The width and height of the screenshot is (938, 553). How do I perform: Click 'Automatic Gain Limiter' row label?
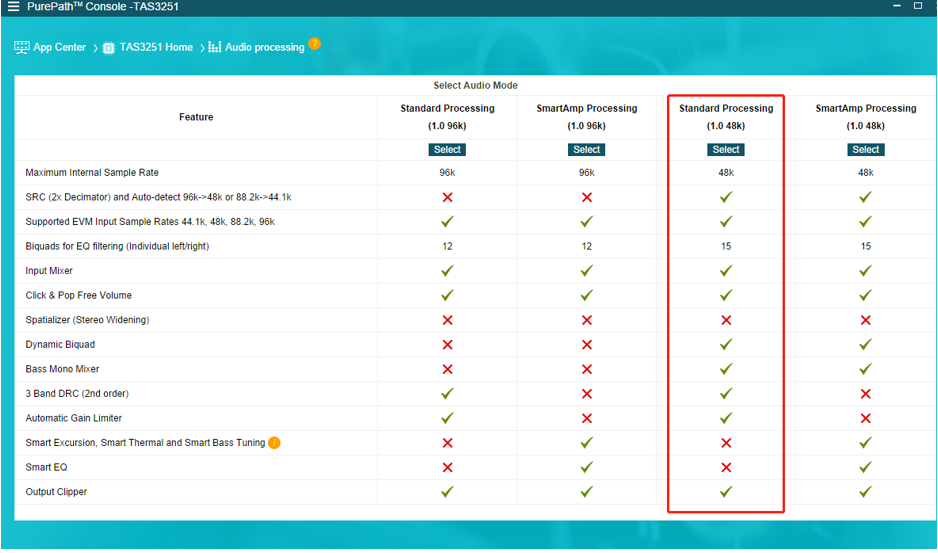74,418
